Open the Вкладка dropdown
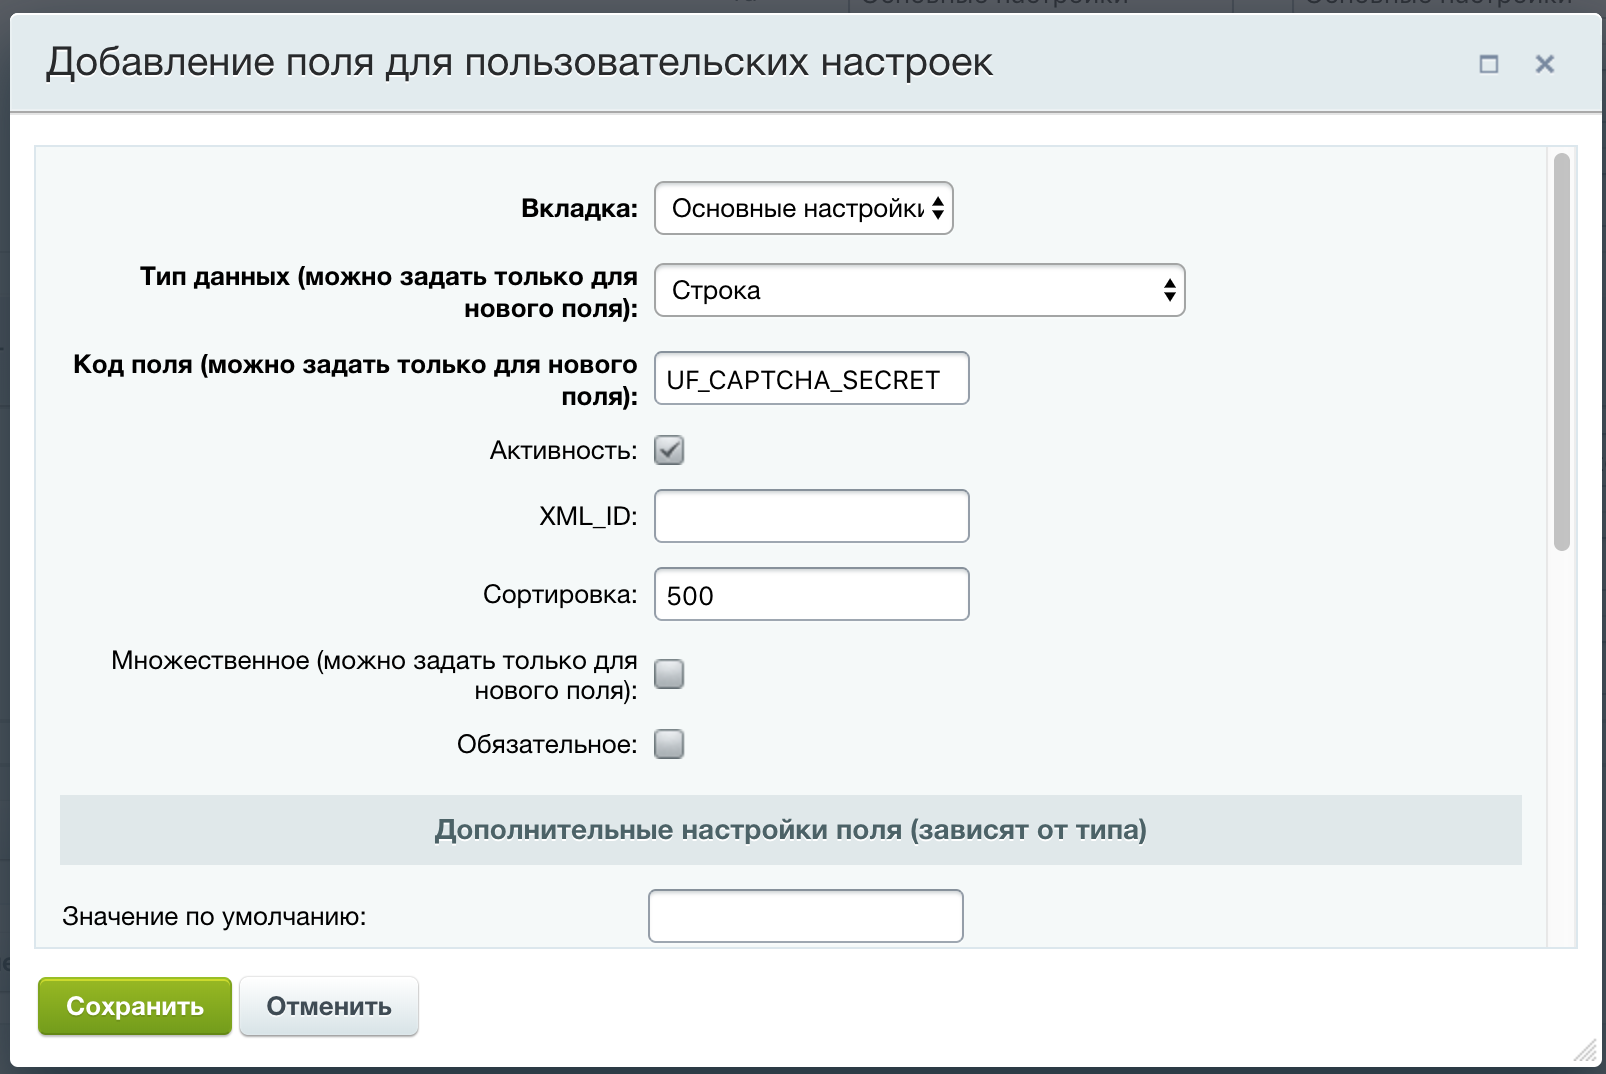The image size is (1606, 1074). point(803,208)
